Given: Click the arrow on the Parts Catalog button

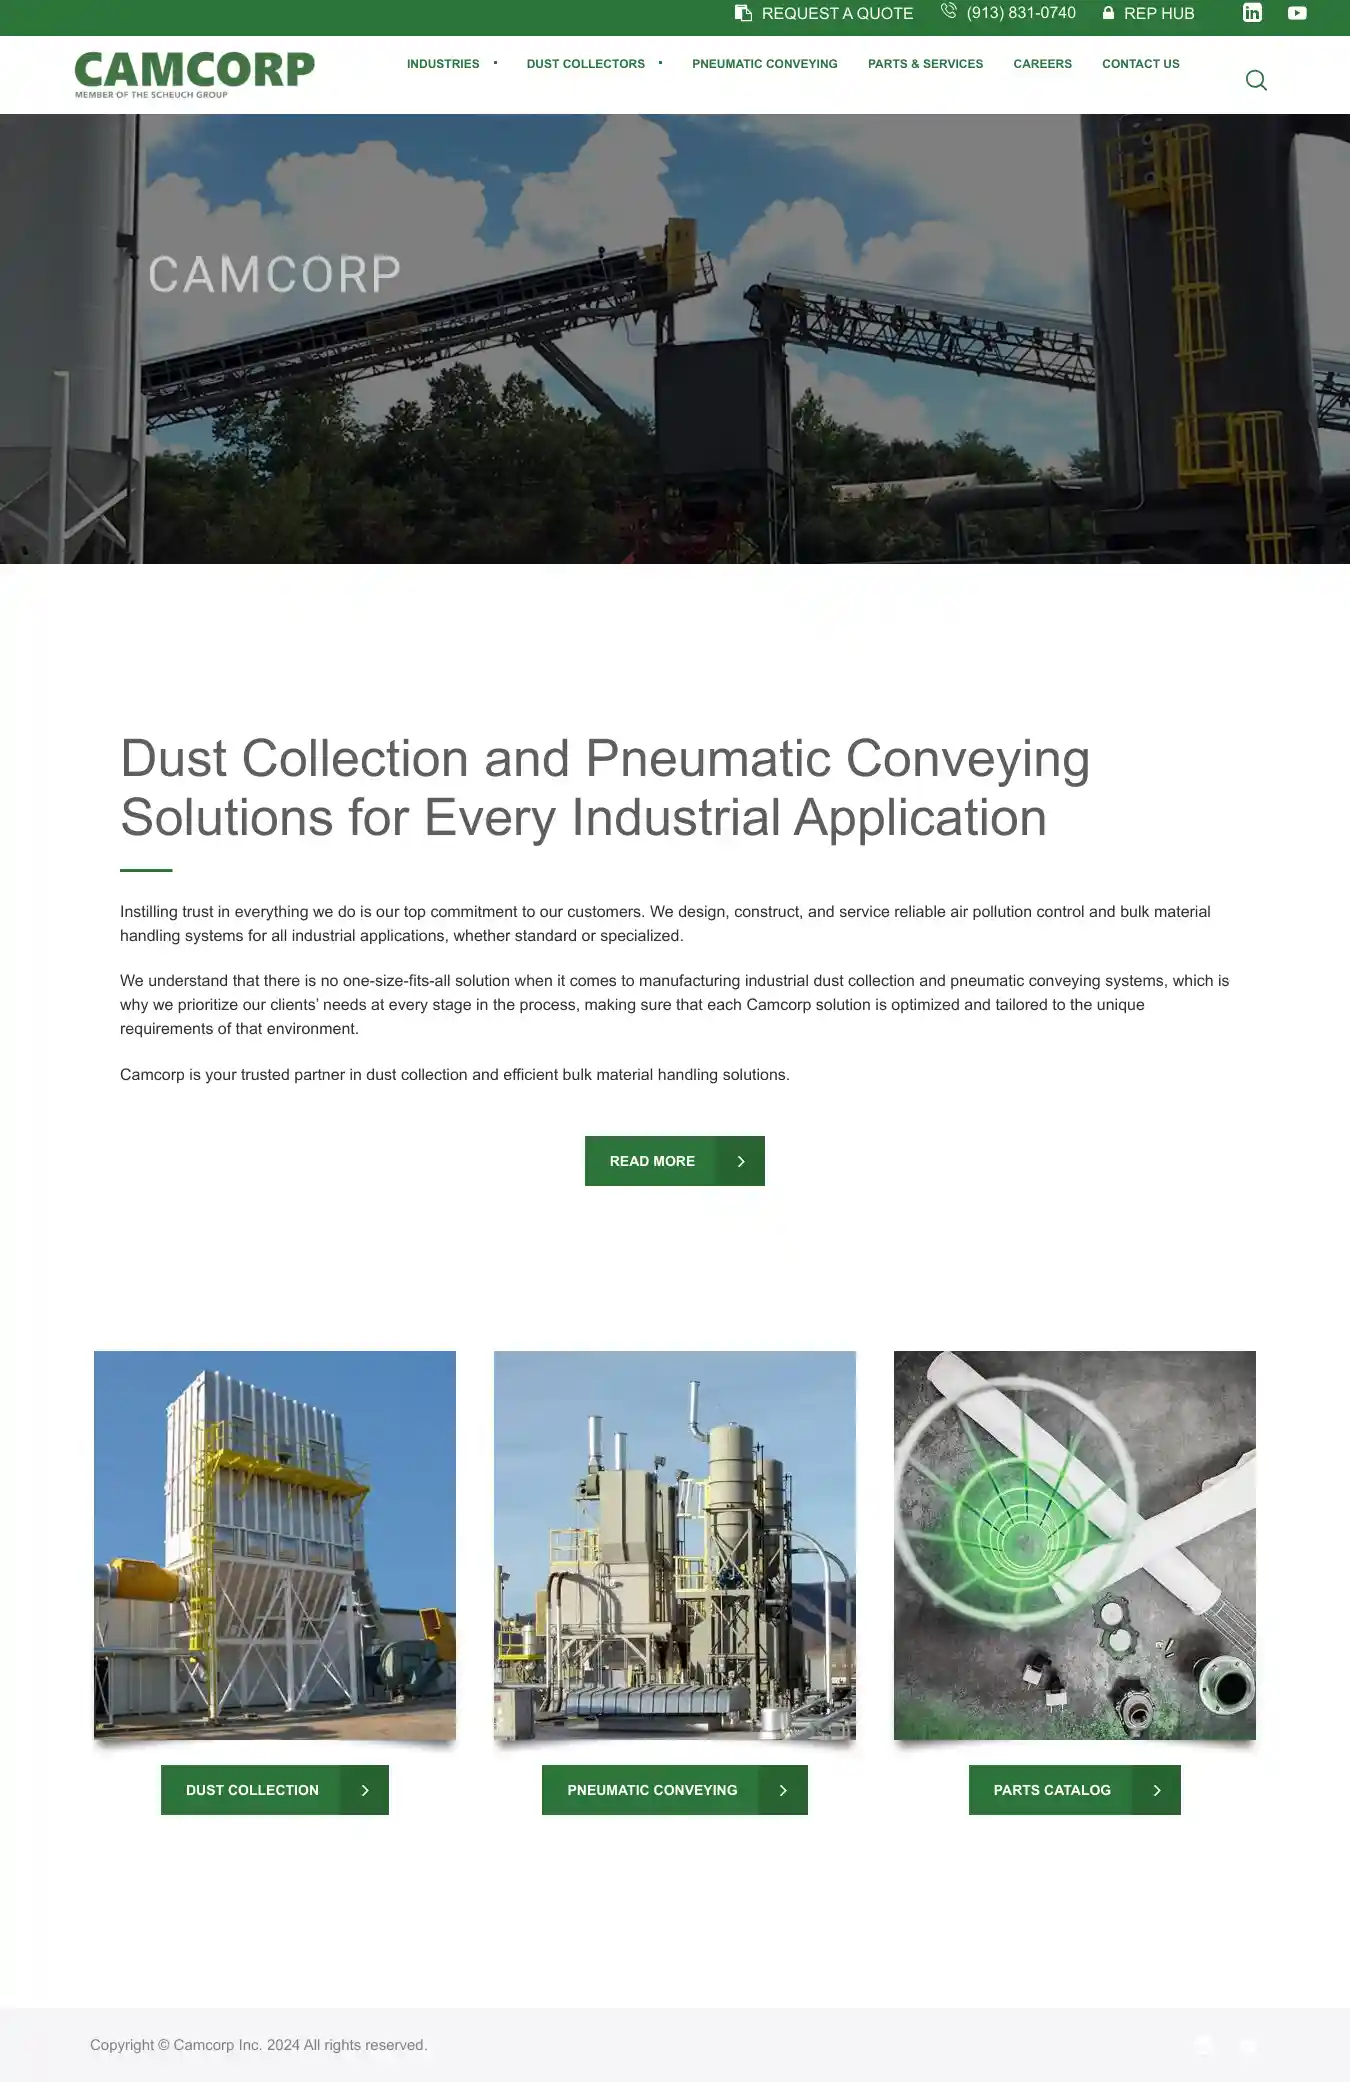Looking at the screenshot, I should coord(1157,1790).
